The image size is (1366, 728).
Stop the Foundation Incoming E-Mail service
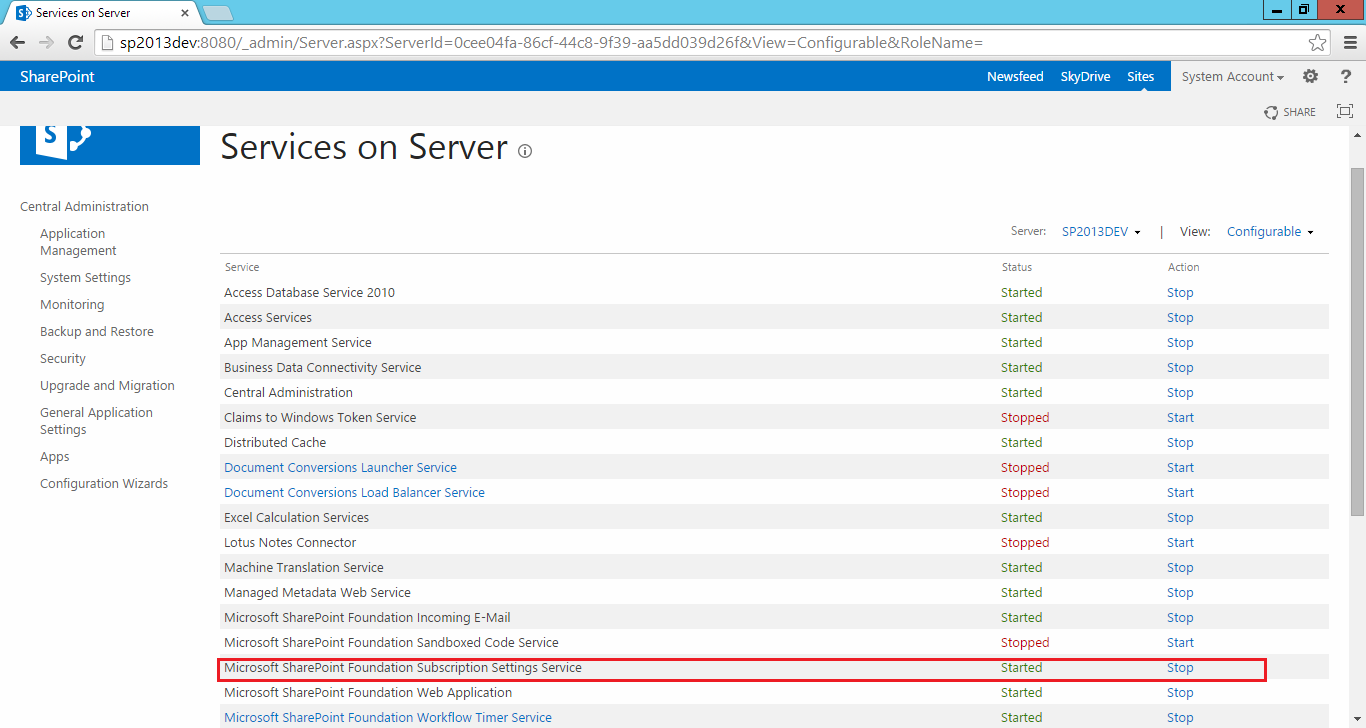[1180, 618]
